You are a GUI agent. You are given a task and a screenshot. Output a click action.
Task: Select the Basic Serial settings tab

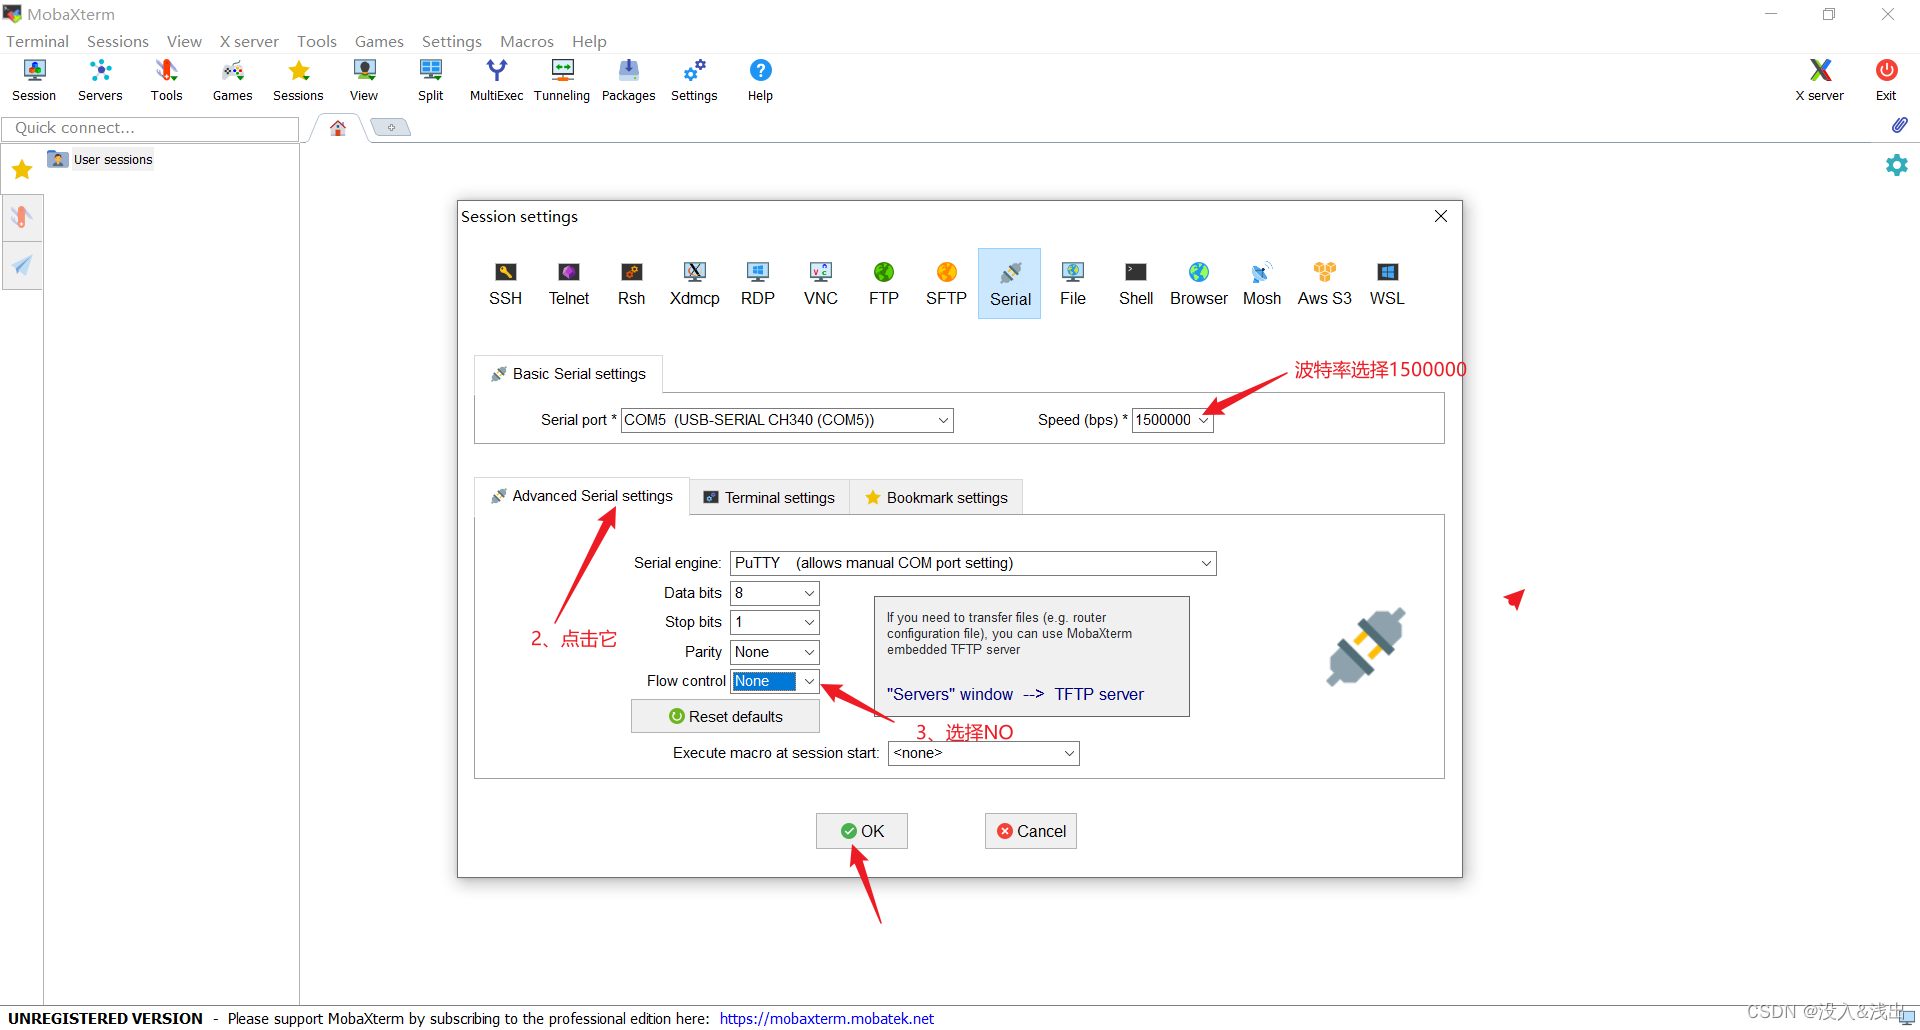(x=568, y=374)
